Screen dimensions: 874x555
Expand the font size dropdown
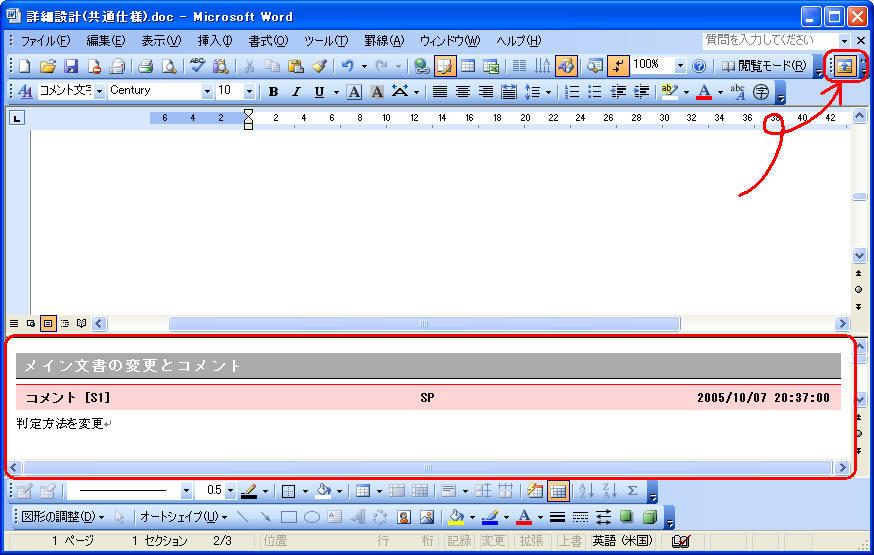coord(250,92)
